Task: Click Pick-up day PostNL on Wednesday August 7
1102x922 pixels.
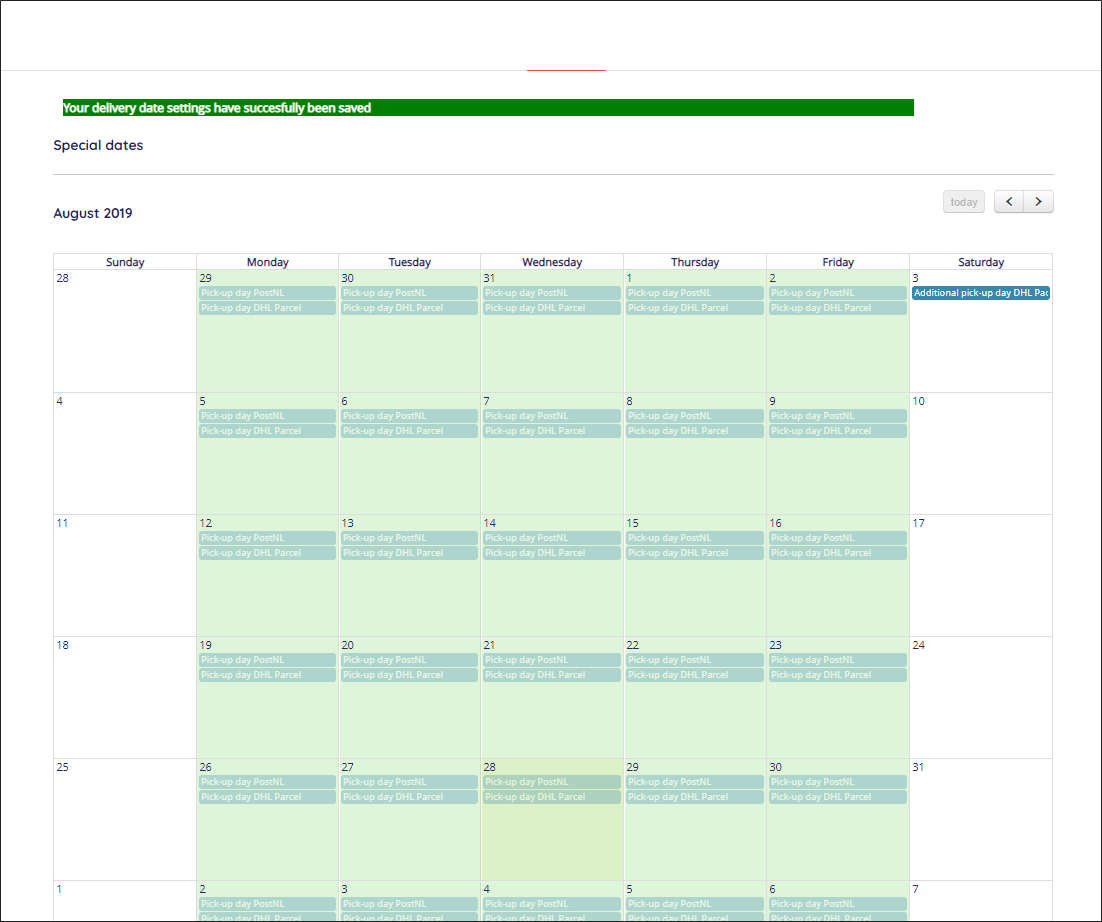Action: coord(552,416)
